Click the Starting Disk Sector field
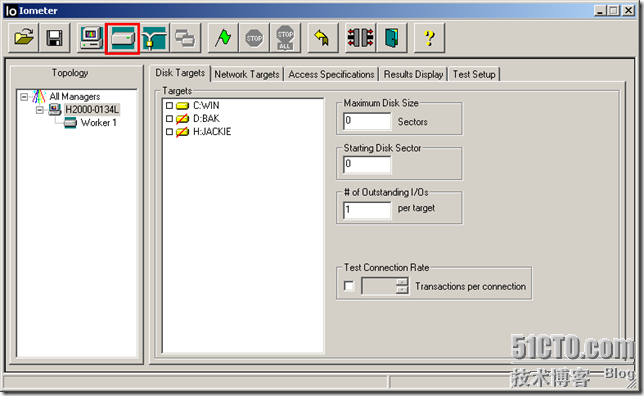Screen dimensions: 644x396 367,165
